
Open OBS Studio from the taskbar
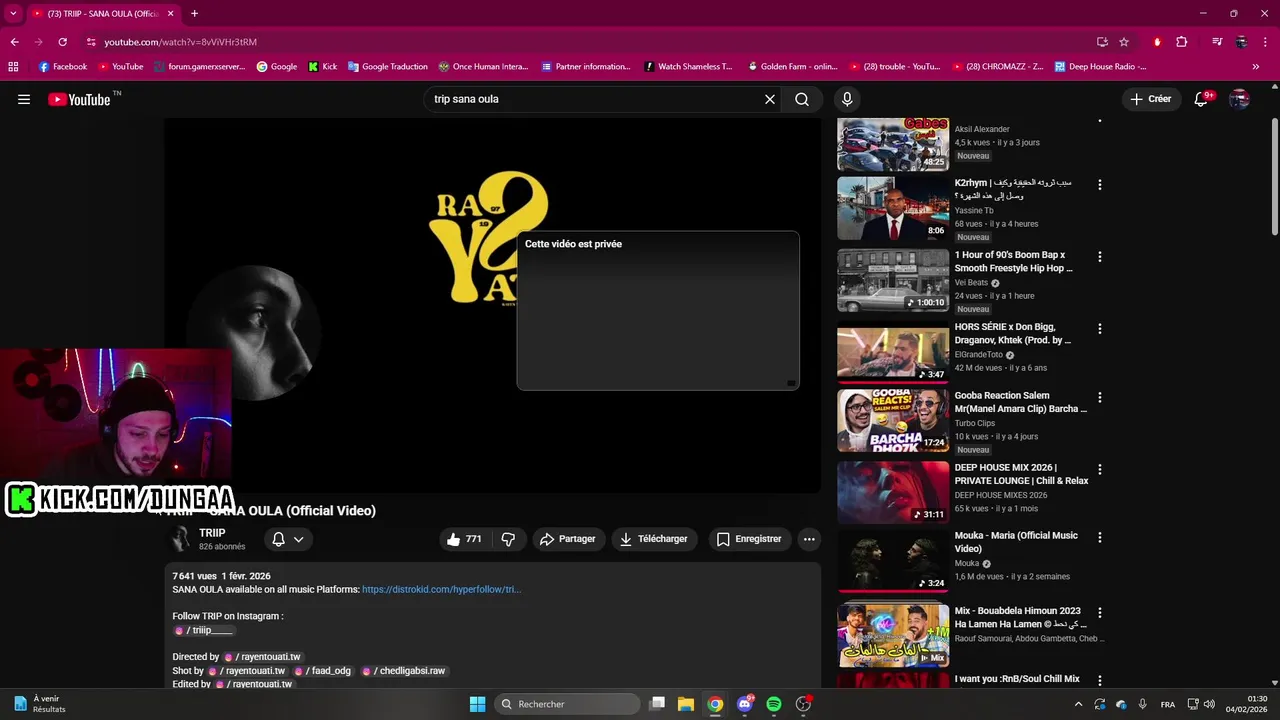803,704
